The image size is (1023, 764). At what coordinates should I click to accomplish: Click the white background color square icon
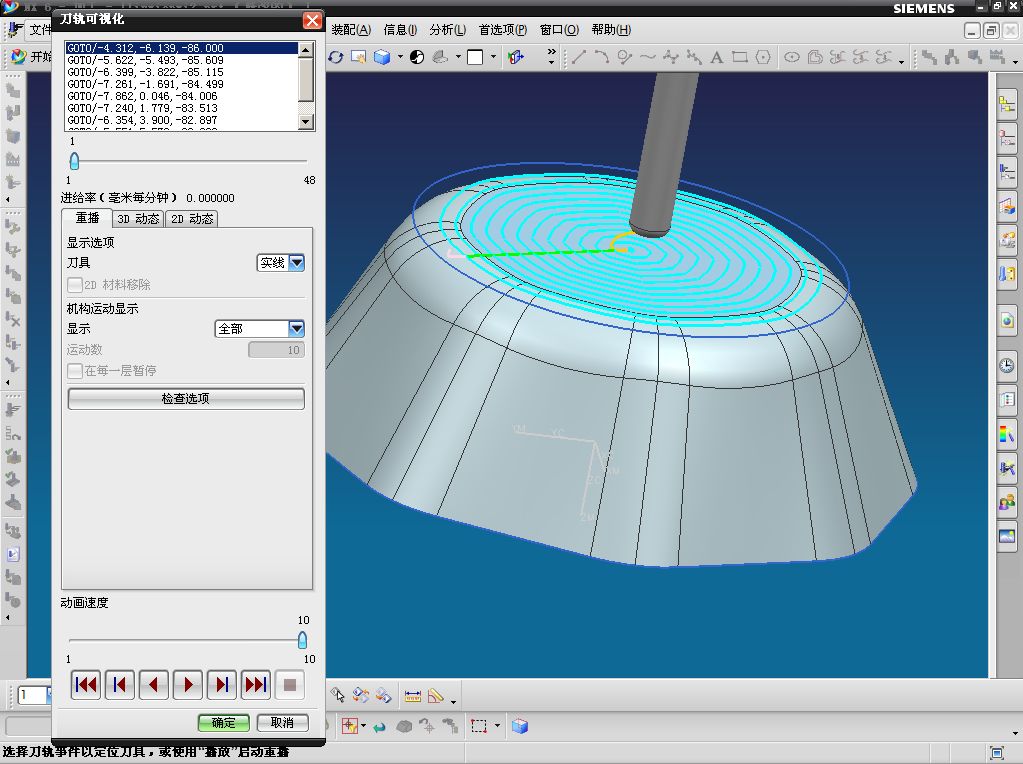[475, 57]
